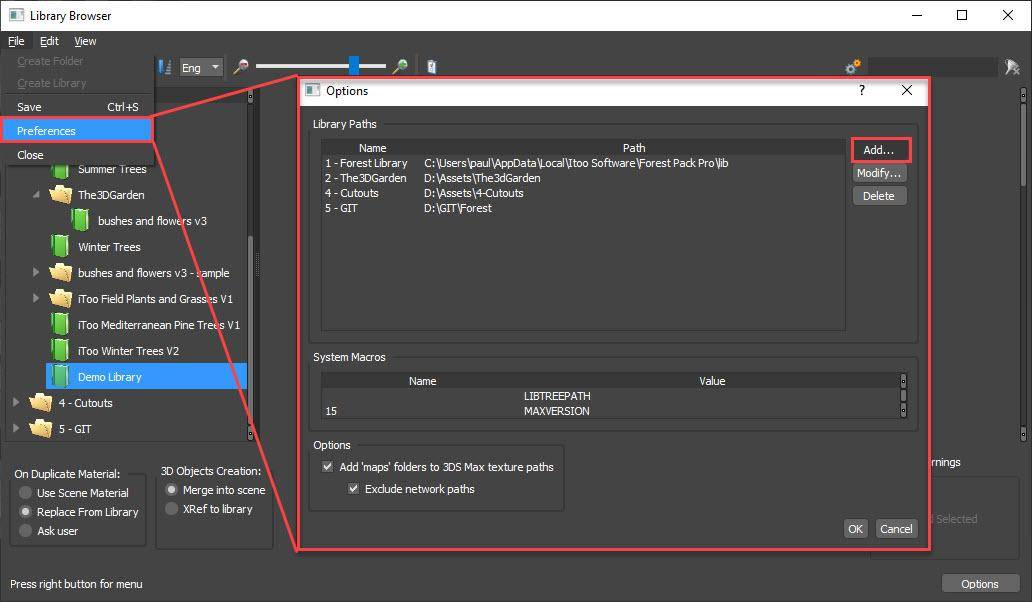The height and width of the screenshot is (602, 1032).
Task: Collapse The3DGarden tree node
Action: (36, 195)
